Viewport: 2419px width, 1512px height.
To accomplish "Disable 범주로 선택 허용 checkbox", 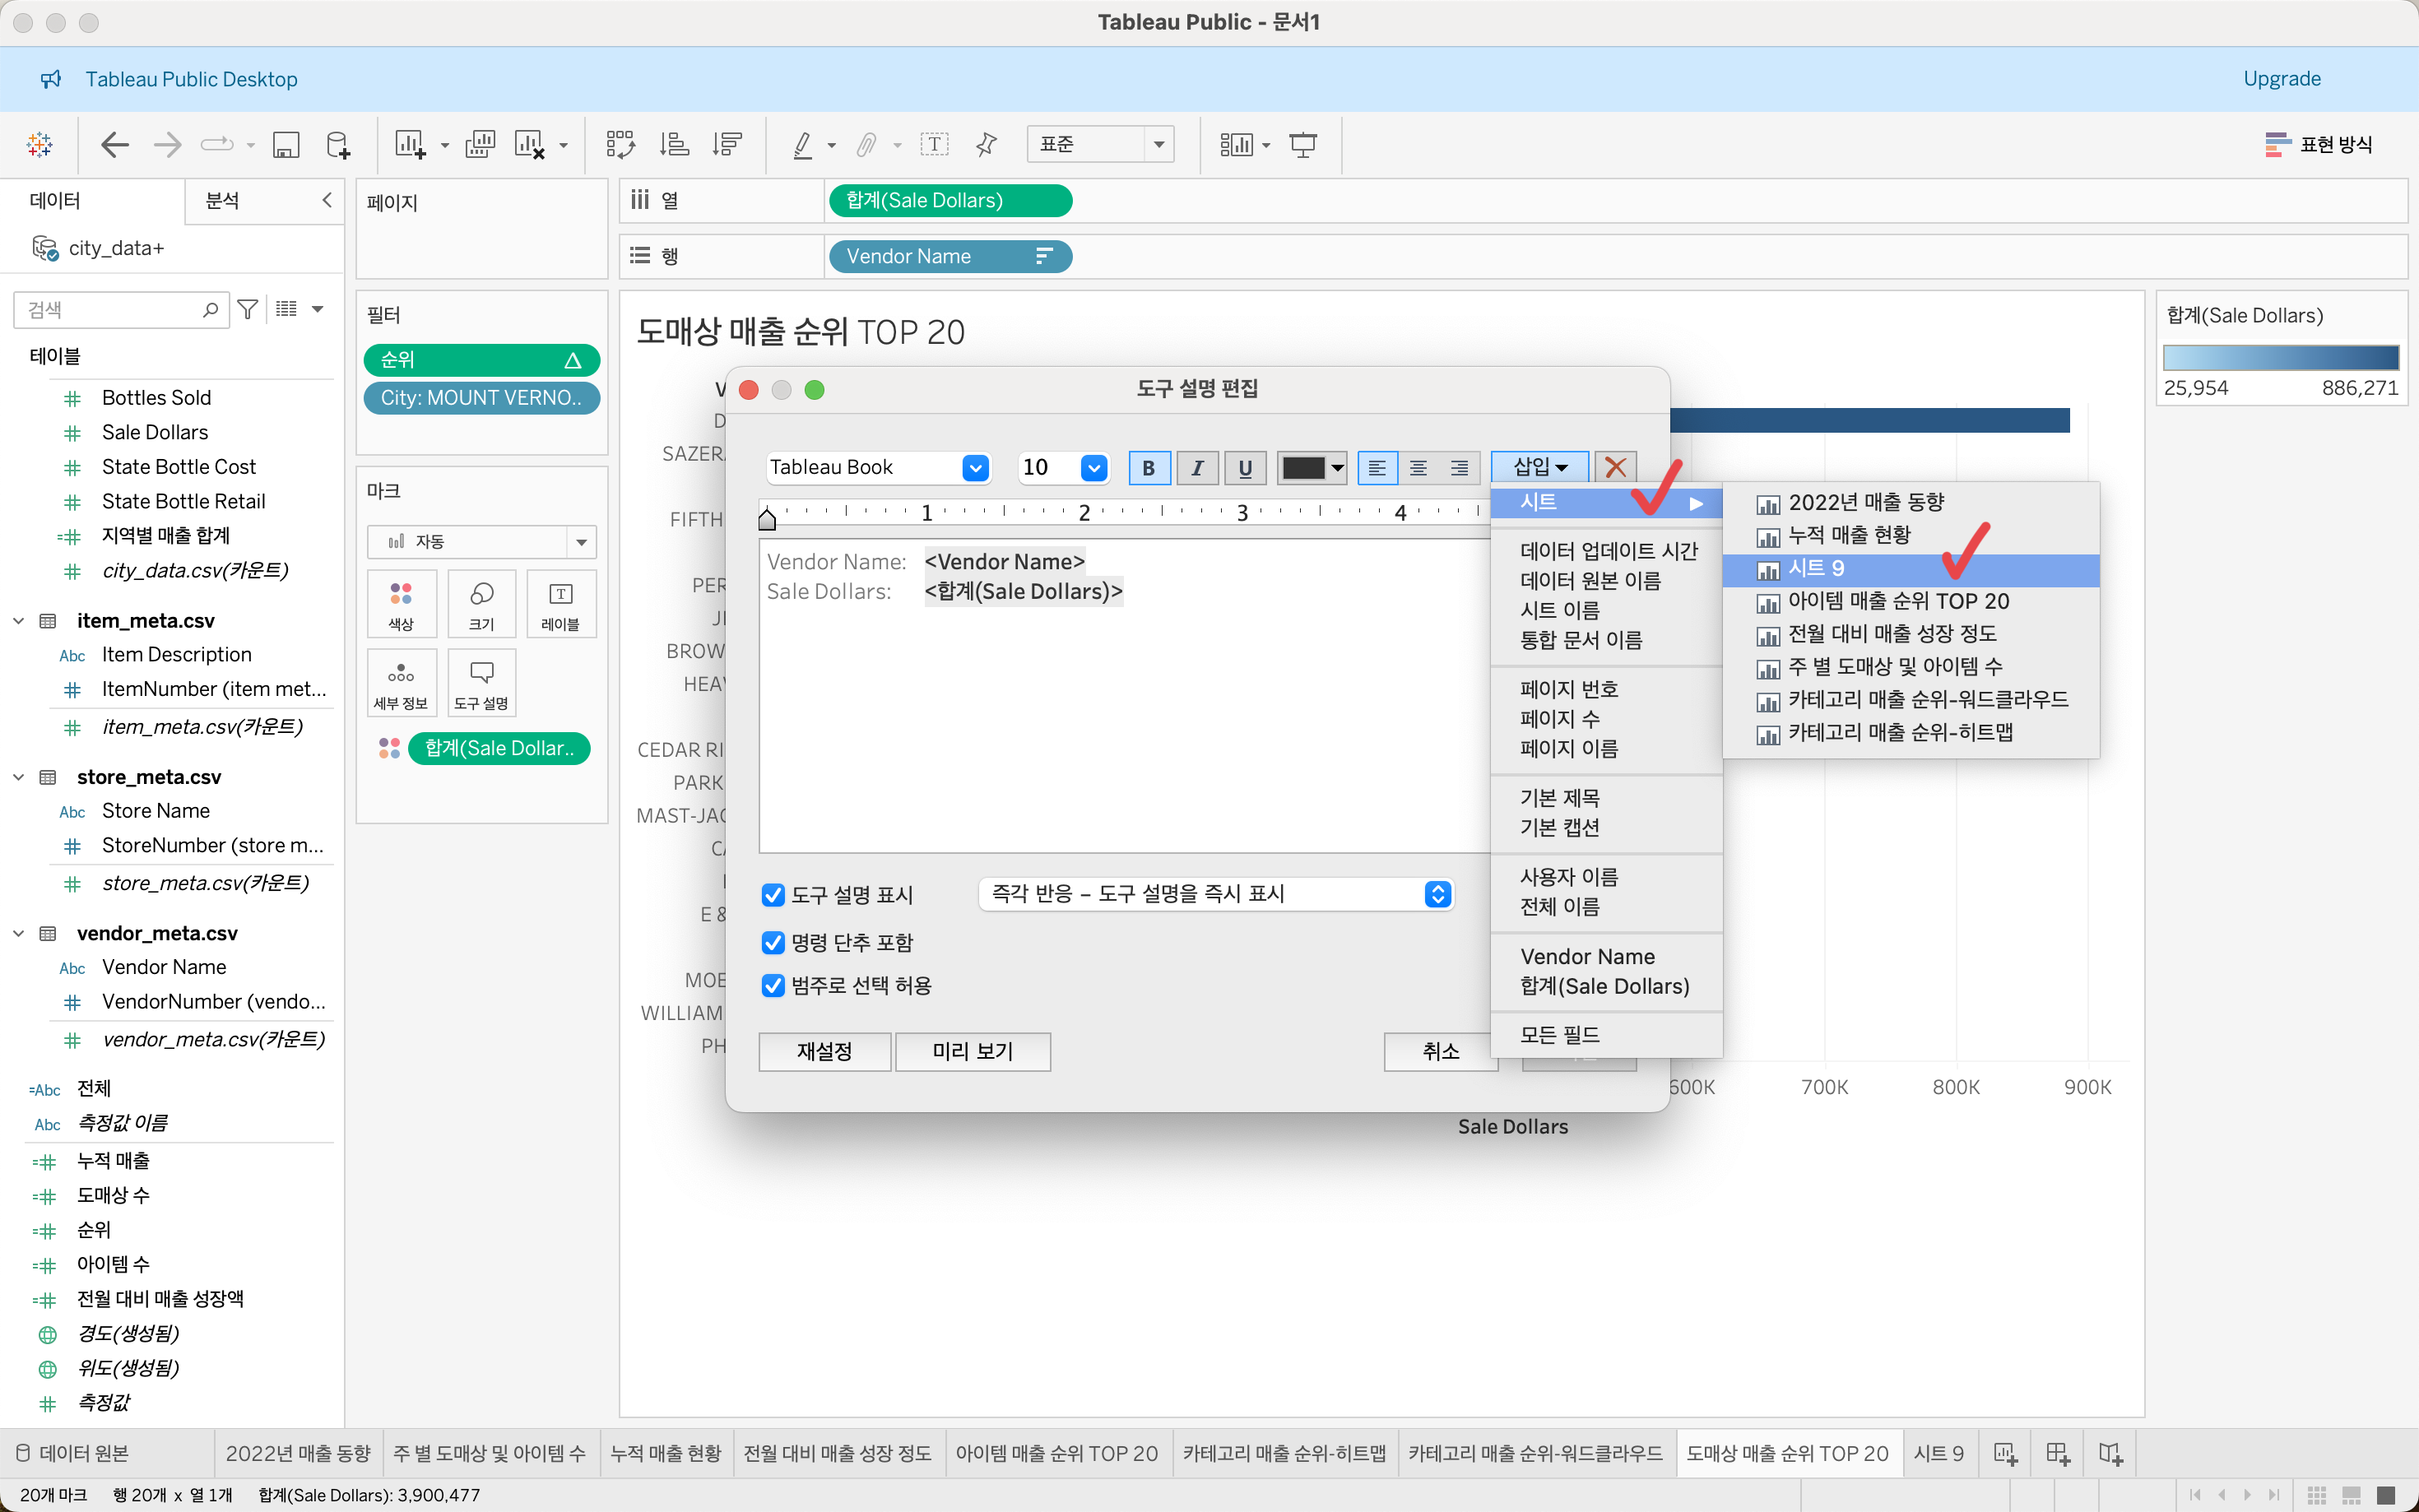I will tap(773, 985).
